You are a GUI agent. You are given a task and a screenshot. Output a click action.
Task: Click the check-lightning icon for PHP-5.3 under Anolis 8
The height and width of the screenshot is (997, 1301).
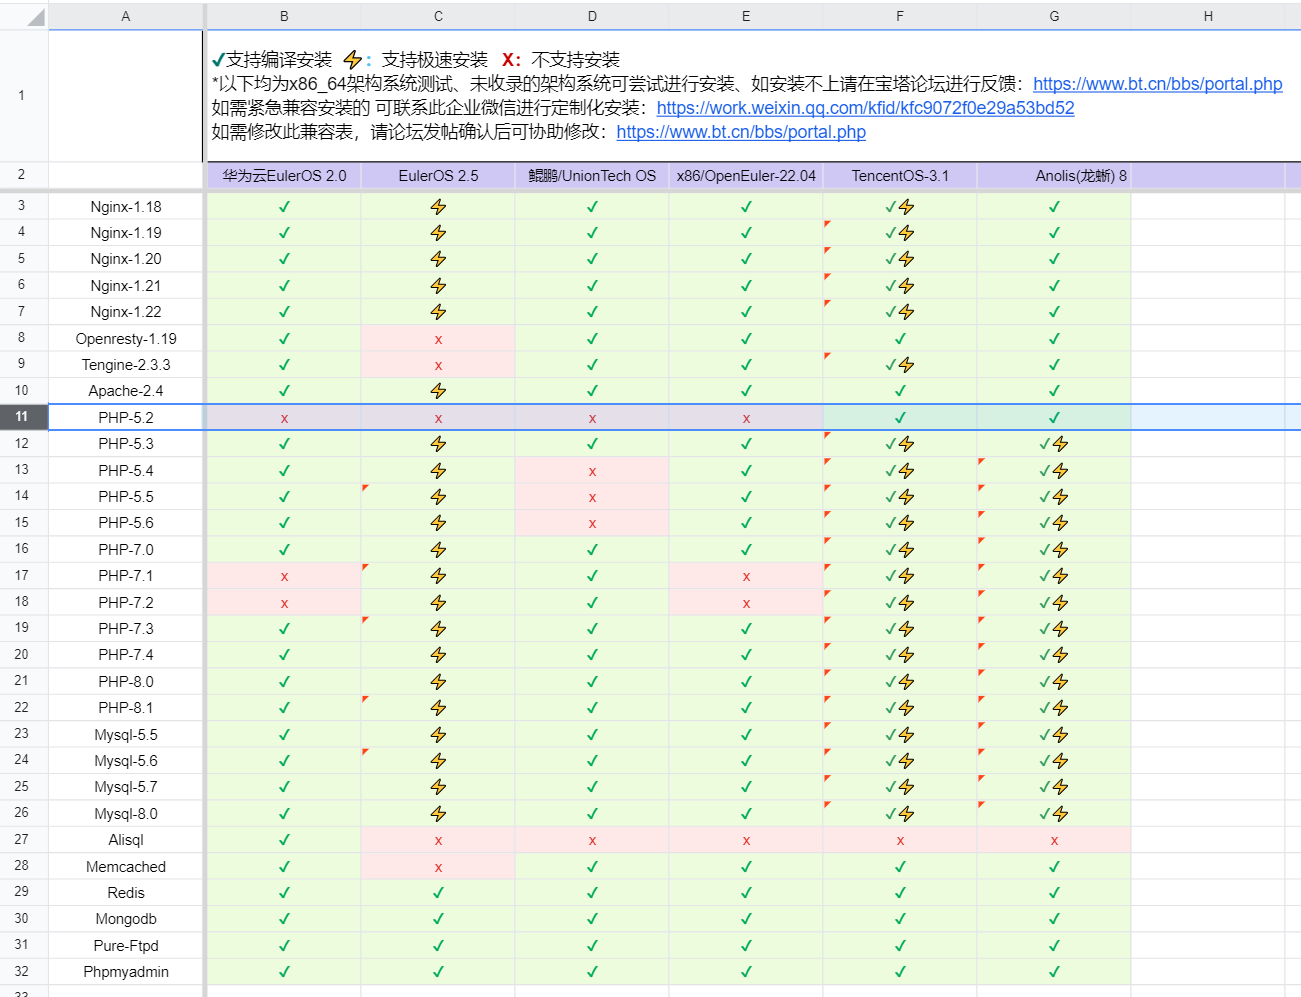(1054, 444)
